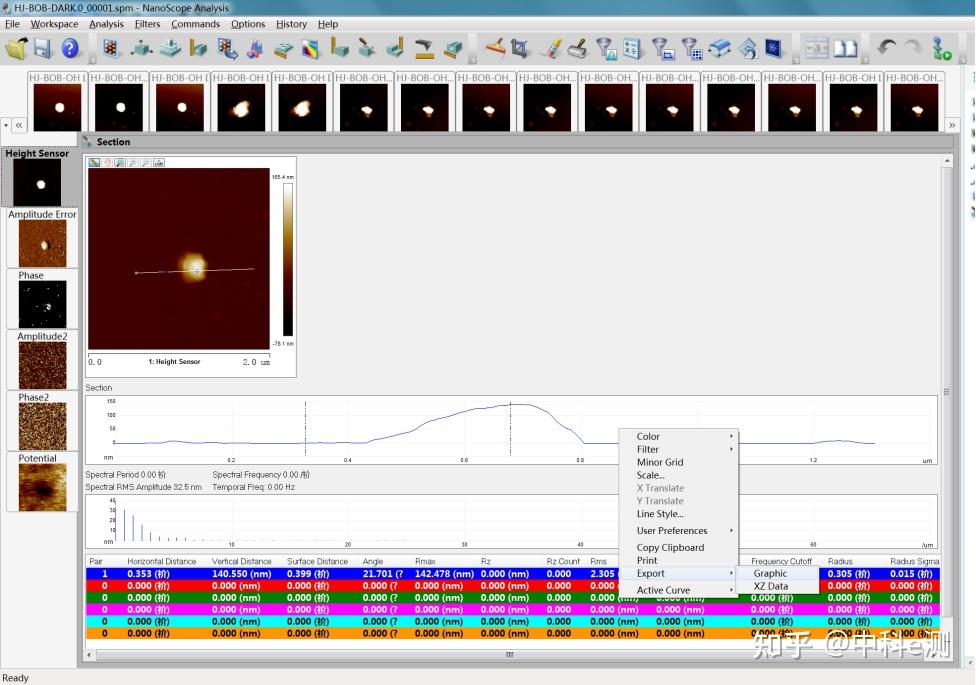Viewport: 976px width, 685px height.
Task: Select the Potential channel thumbnail
Action: click(x=42, y=486)
